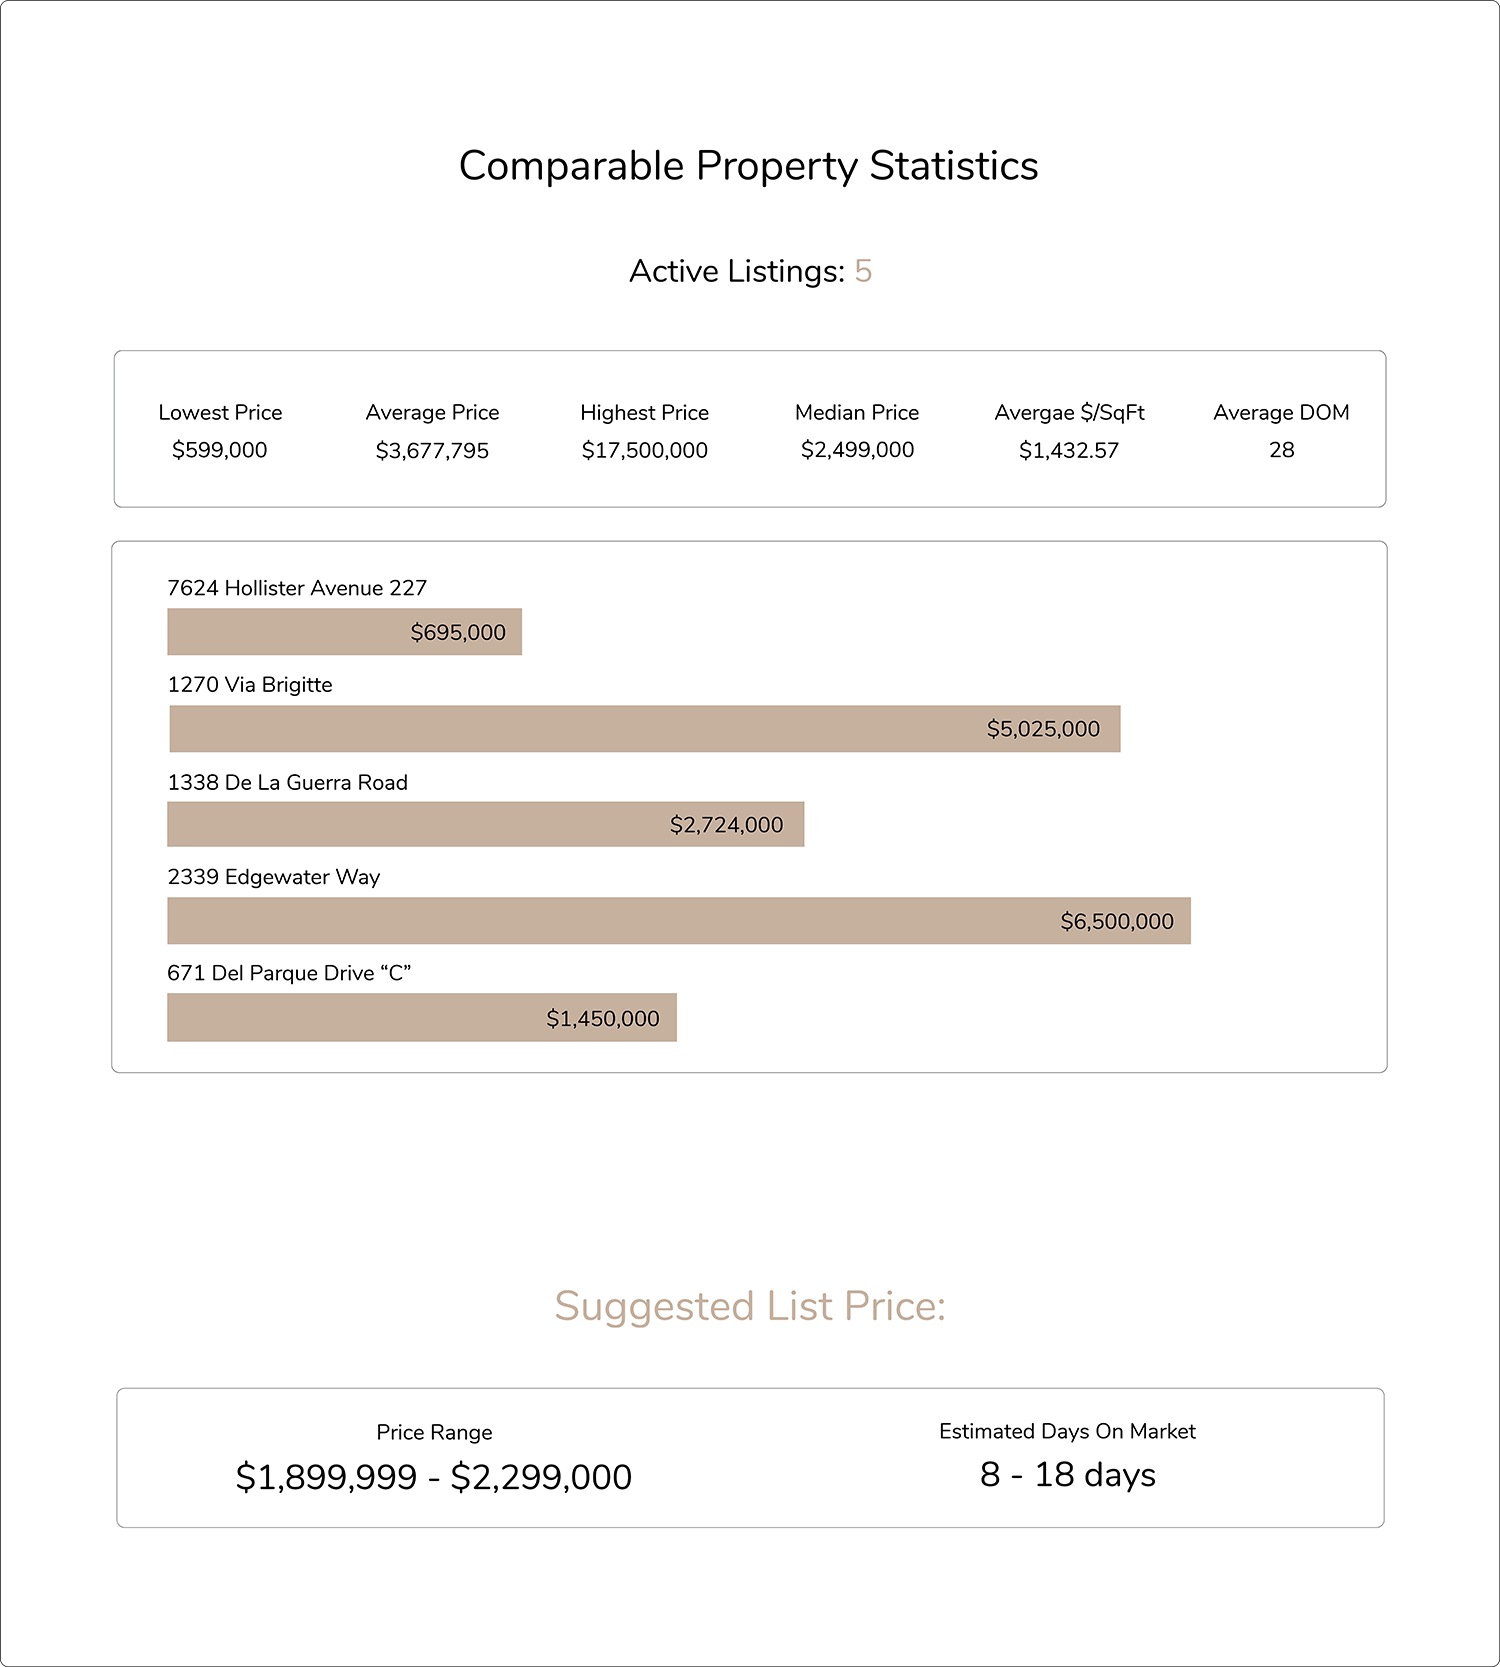This screenshot has width=1500, height=1667.
Task: Click the 7624 Hollister Avenue 227 bar
Action: [345, 632]
